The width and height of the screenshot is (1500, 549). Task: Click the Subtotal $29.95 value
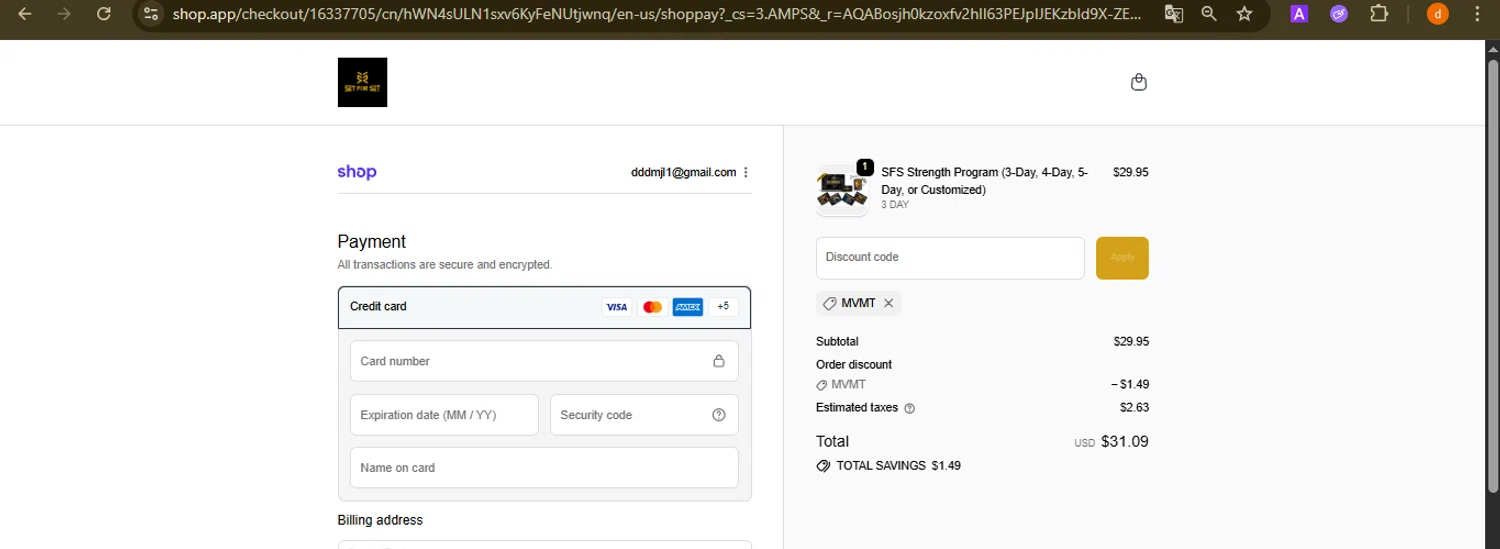point(1131,342)
